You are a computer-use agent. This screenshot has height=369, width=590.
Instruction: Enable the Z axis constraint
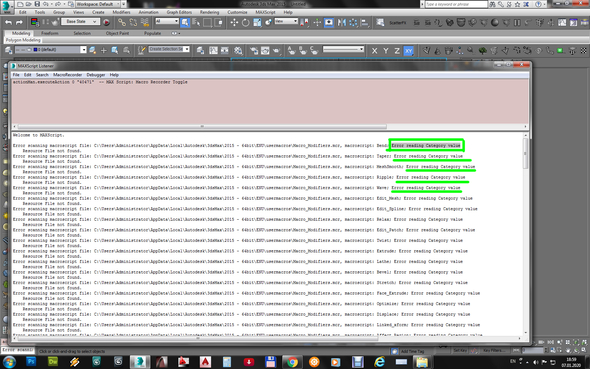397,50
